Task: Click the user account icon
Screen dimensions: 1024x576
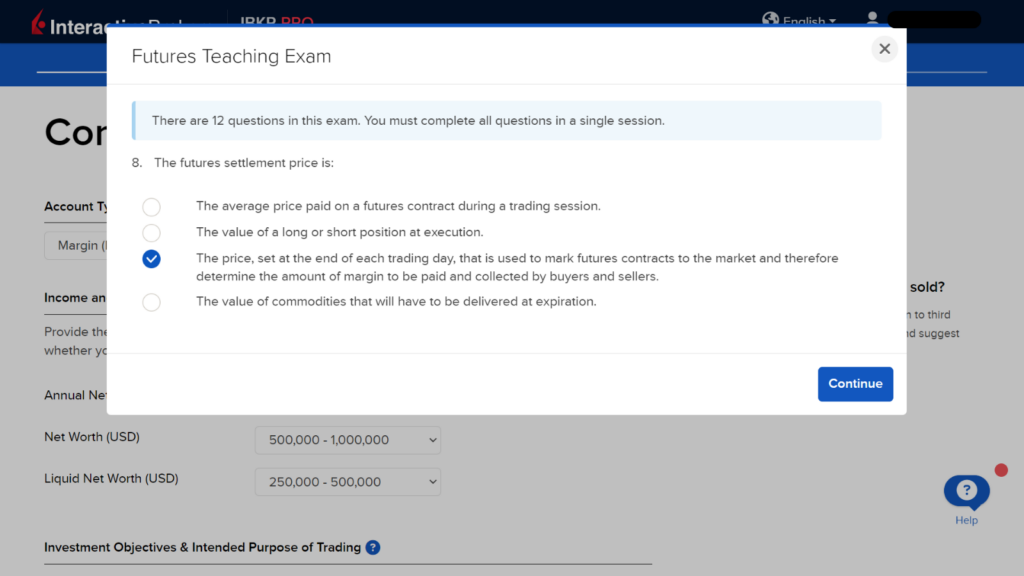Action: [x=872, y=18]
